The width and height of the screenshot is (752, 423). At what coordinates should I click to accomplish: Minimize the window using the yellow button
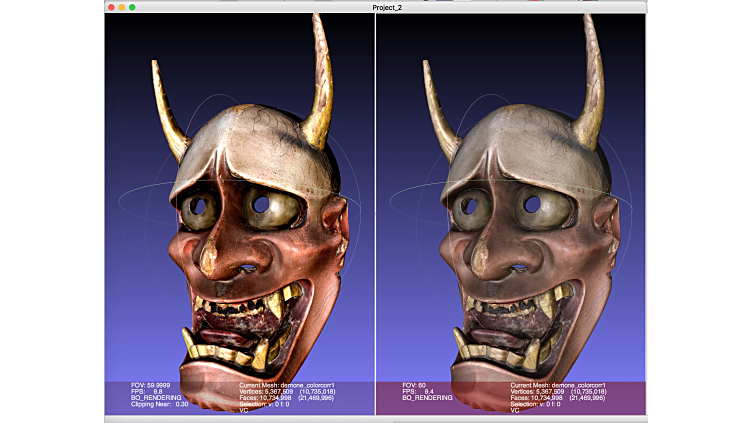[x=121, y=7]
